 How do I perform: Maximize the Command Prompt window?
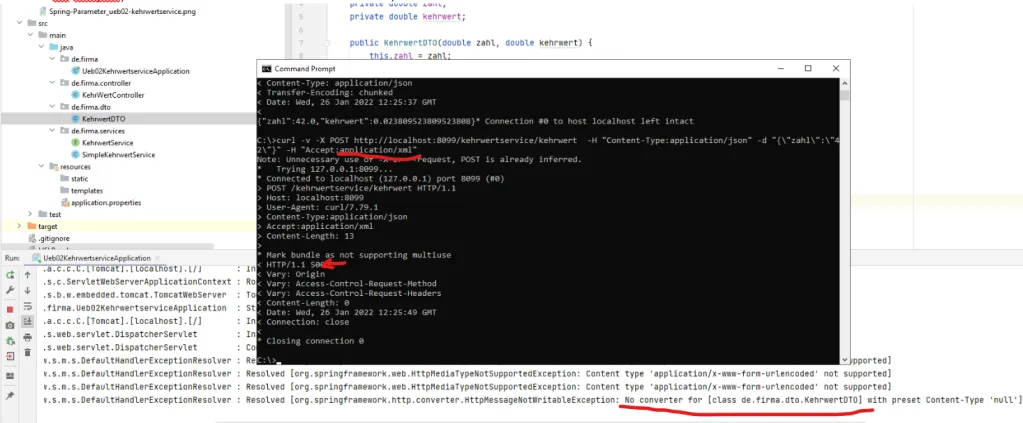point(808,69)
